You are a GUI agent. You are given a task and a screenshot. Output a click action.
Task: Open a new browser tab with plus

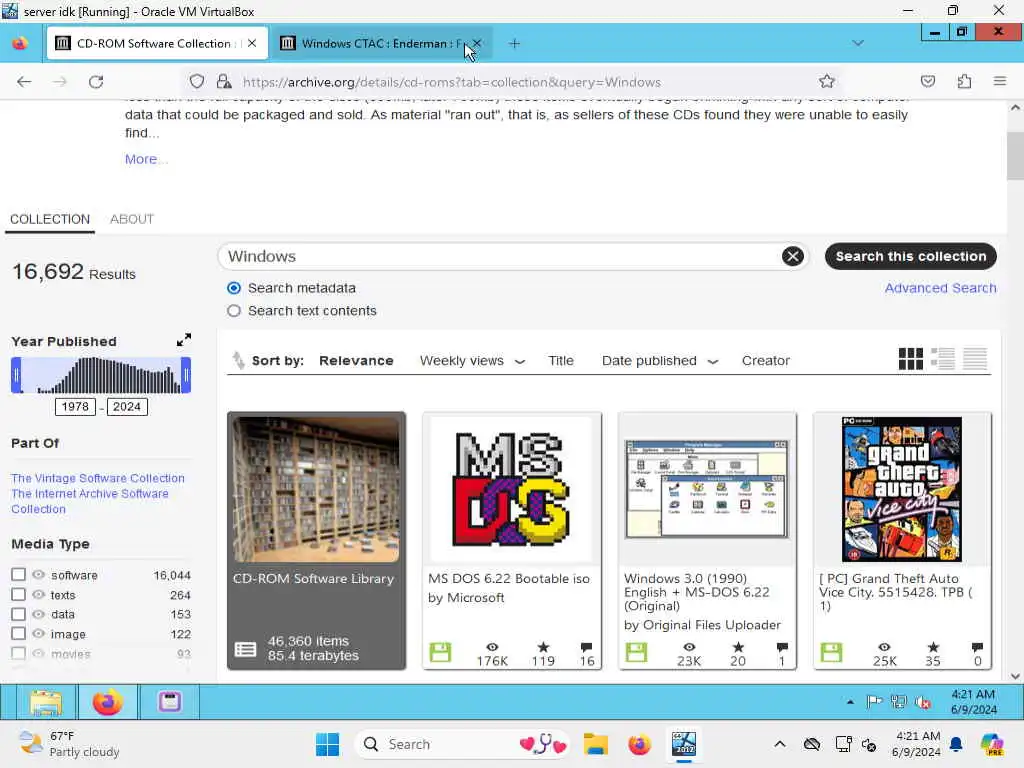tap(515, 44)
